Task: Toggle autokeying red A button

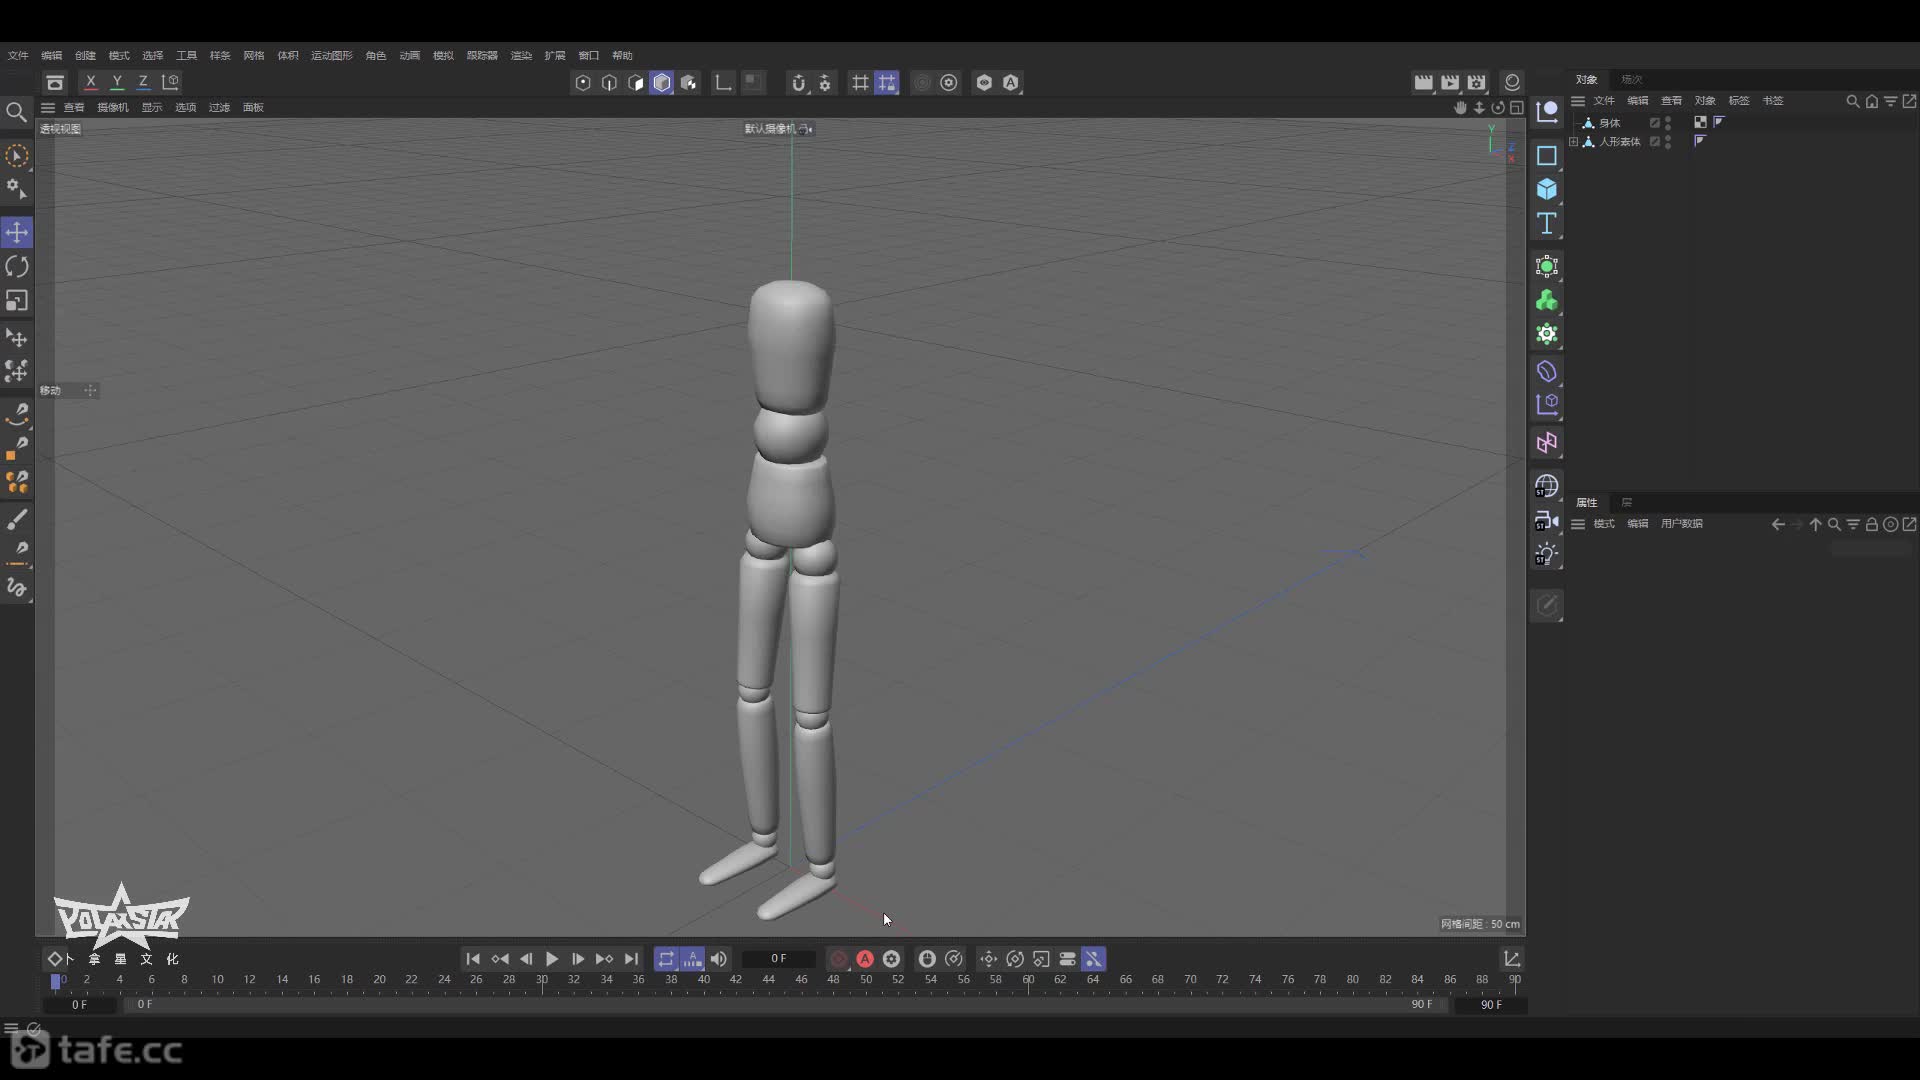Action: pos(865,959)
